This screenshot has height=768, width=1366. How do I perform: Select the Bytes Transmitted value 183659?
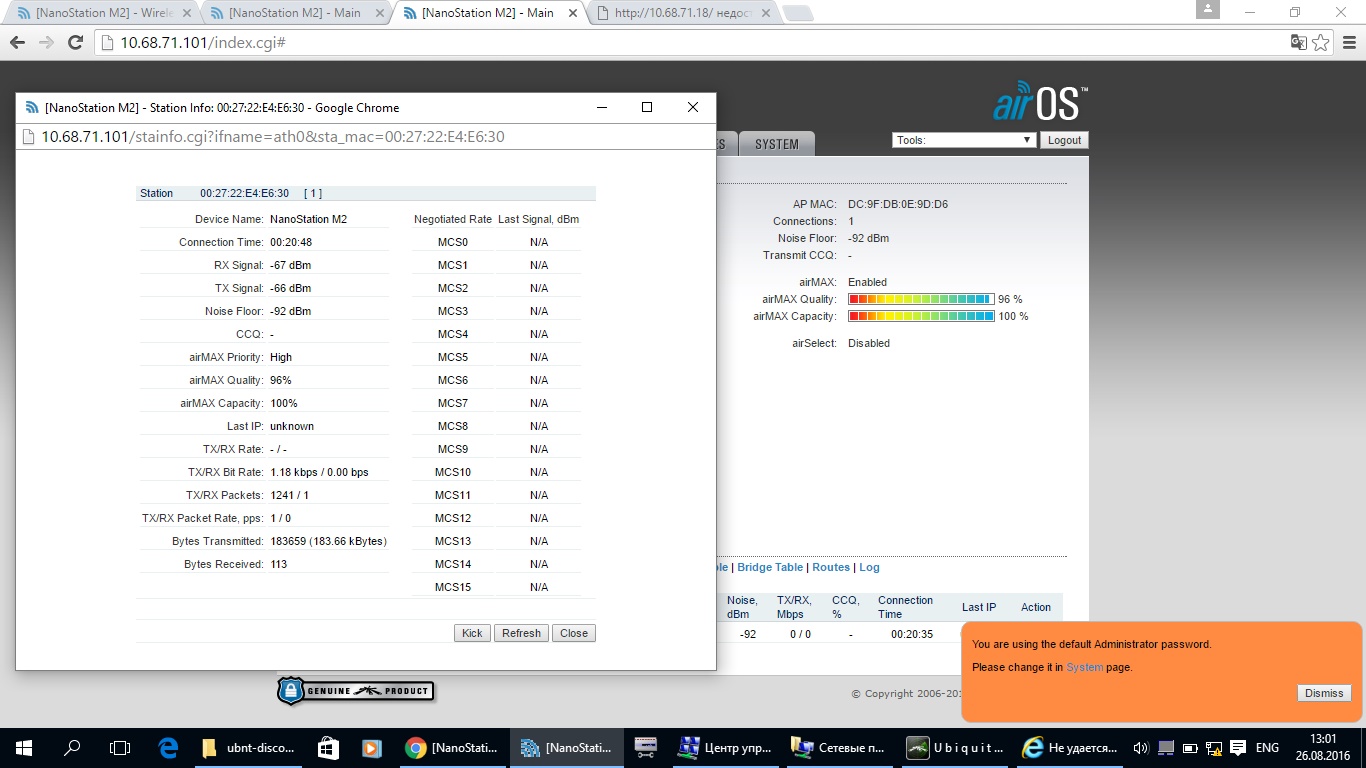coord(328,541)
